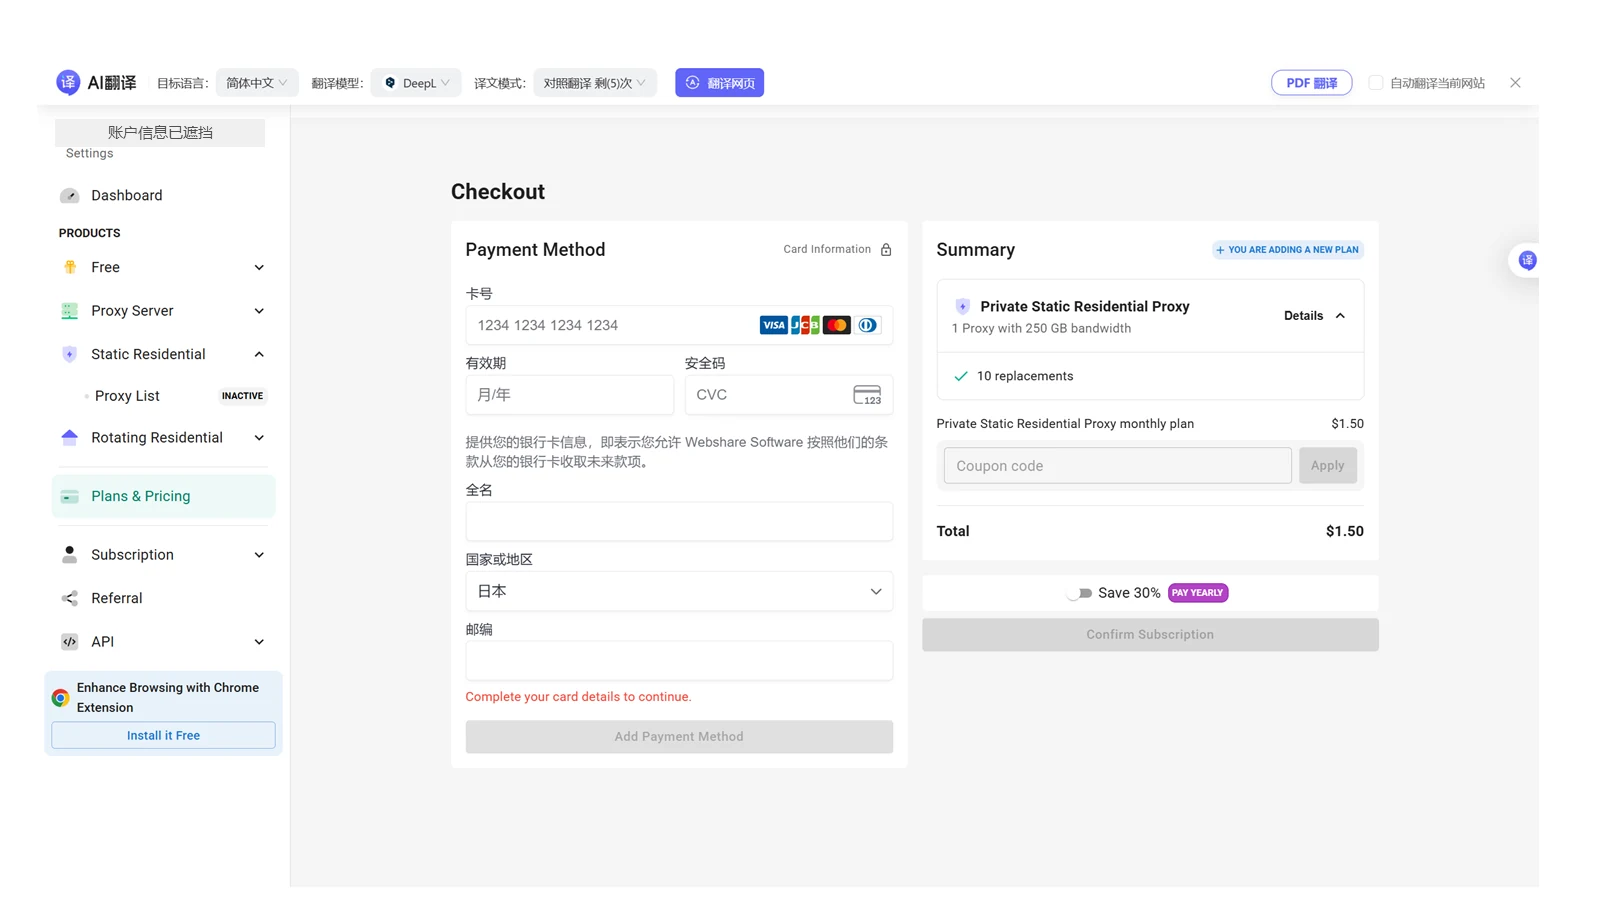Viewport: 1600px width, 900px height.
Task: Click Confirm Subscription button
Action: 1150,635
